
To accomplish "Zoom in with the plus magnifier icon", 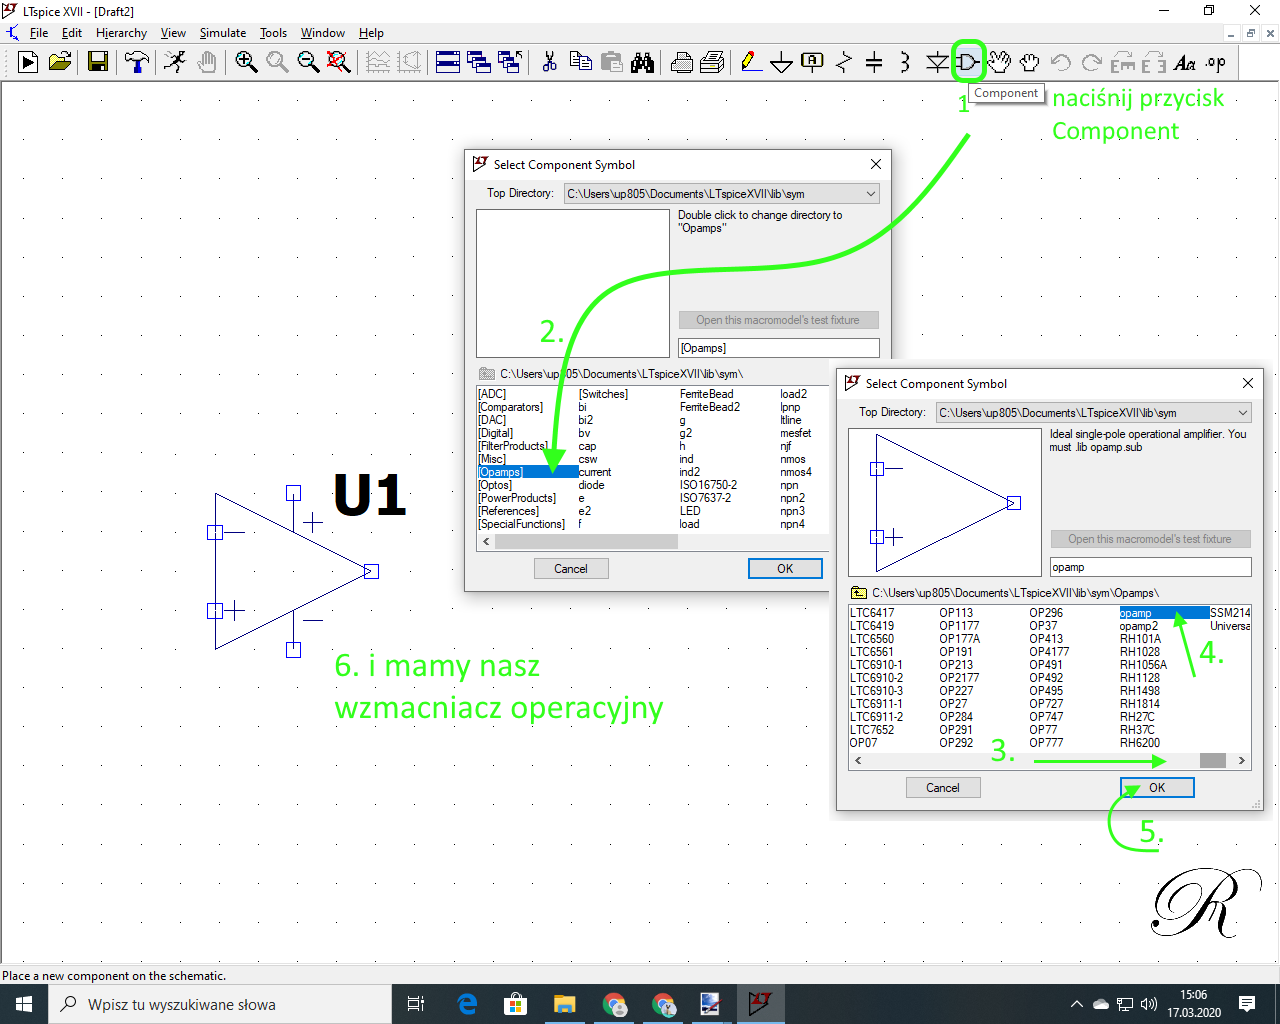I will 246,62.
